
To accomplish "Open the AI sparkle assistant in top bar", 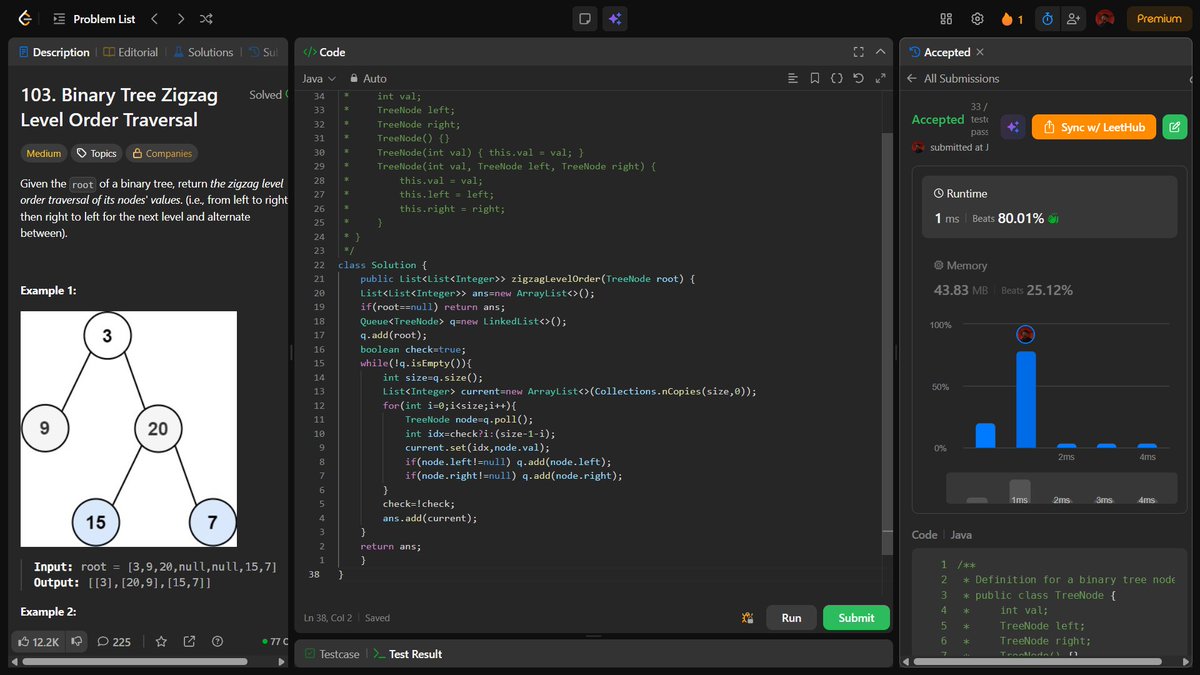I will (x=614, y=19).
